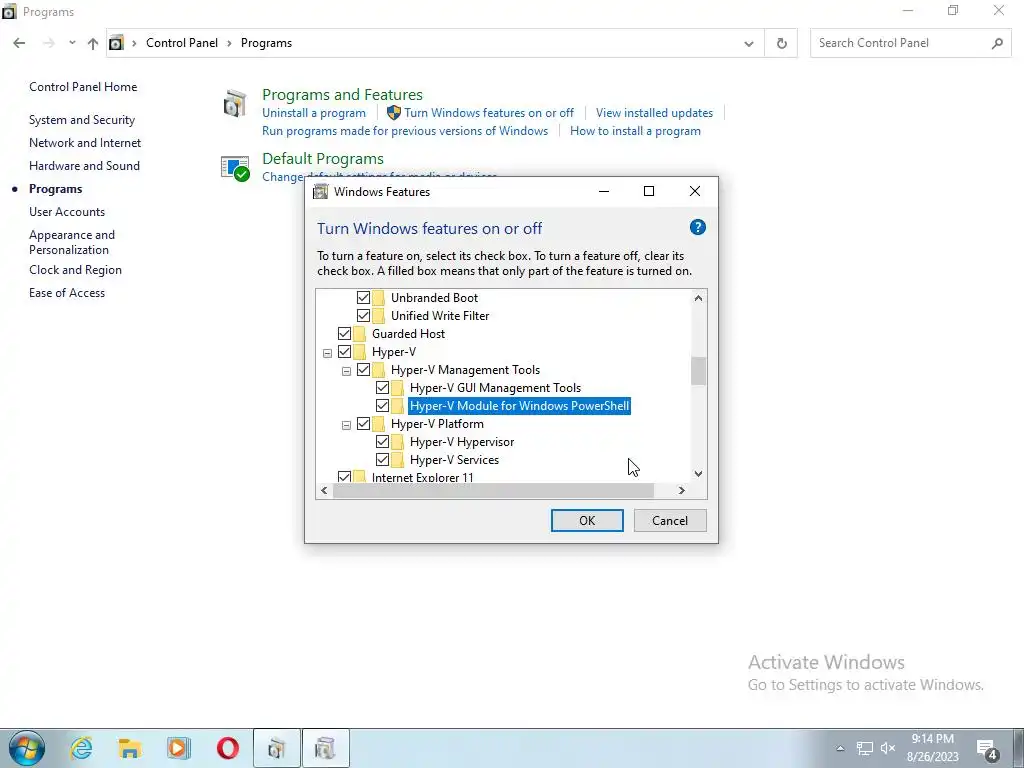Open Control Panel Home link
Screen dimensions: 1024x768
pos(83,87)
